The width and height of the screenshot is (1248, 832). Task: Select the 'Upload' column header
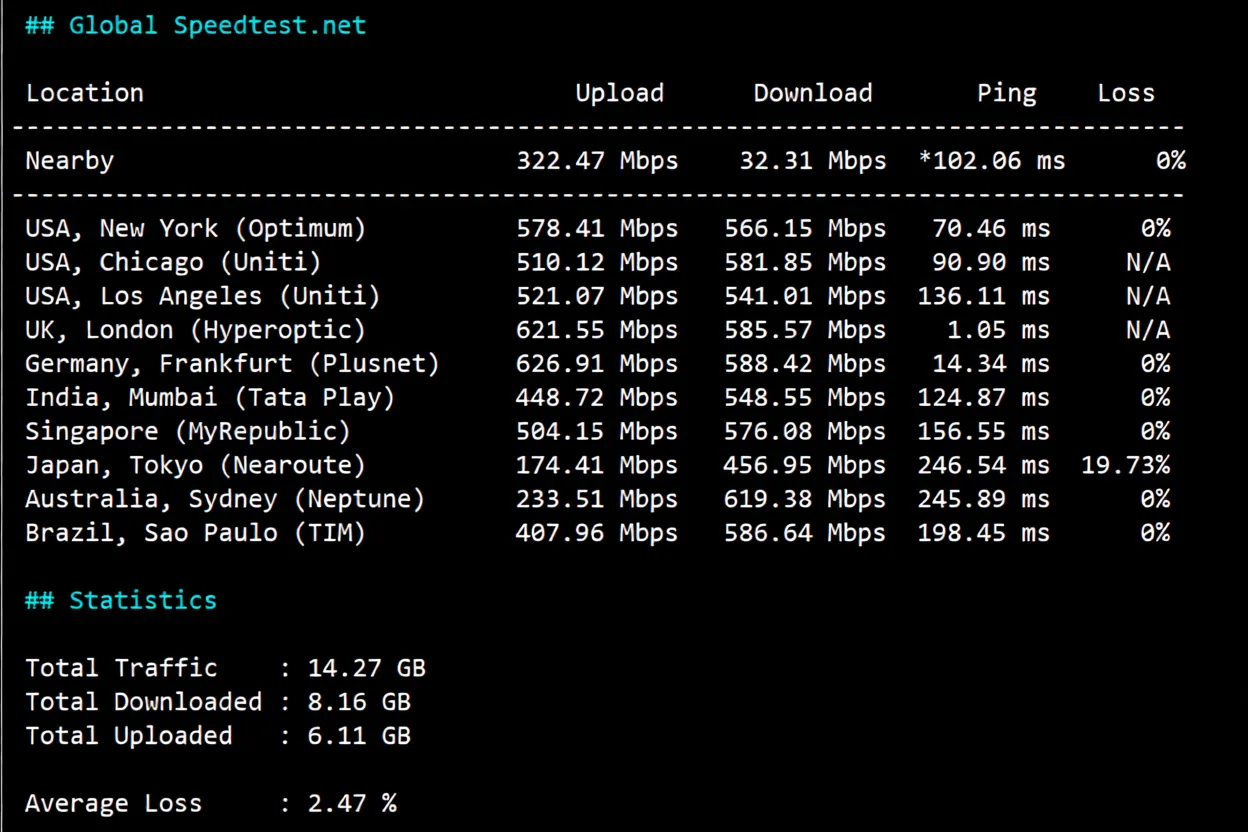[x=619, y=93]
